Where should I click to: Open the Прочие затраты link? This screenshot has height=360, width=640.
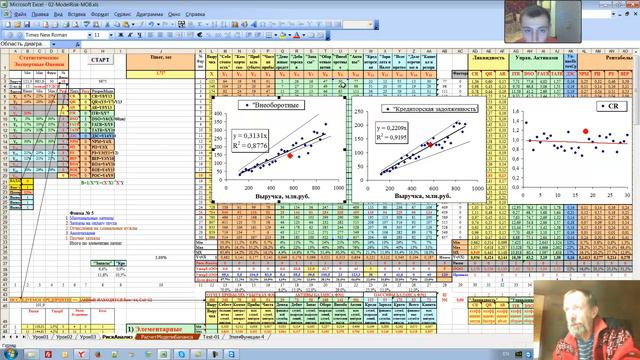point(84,238)
